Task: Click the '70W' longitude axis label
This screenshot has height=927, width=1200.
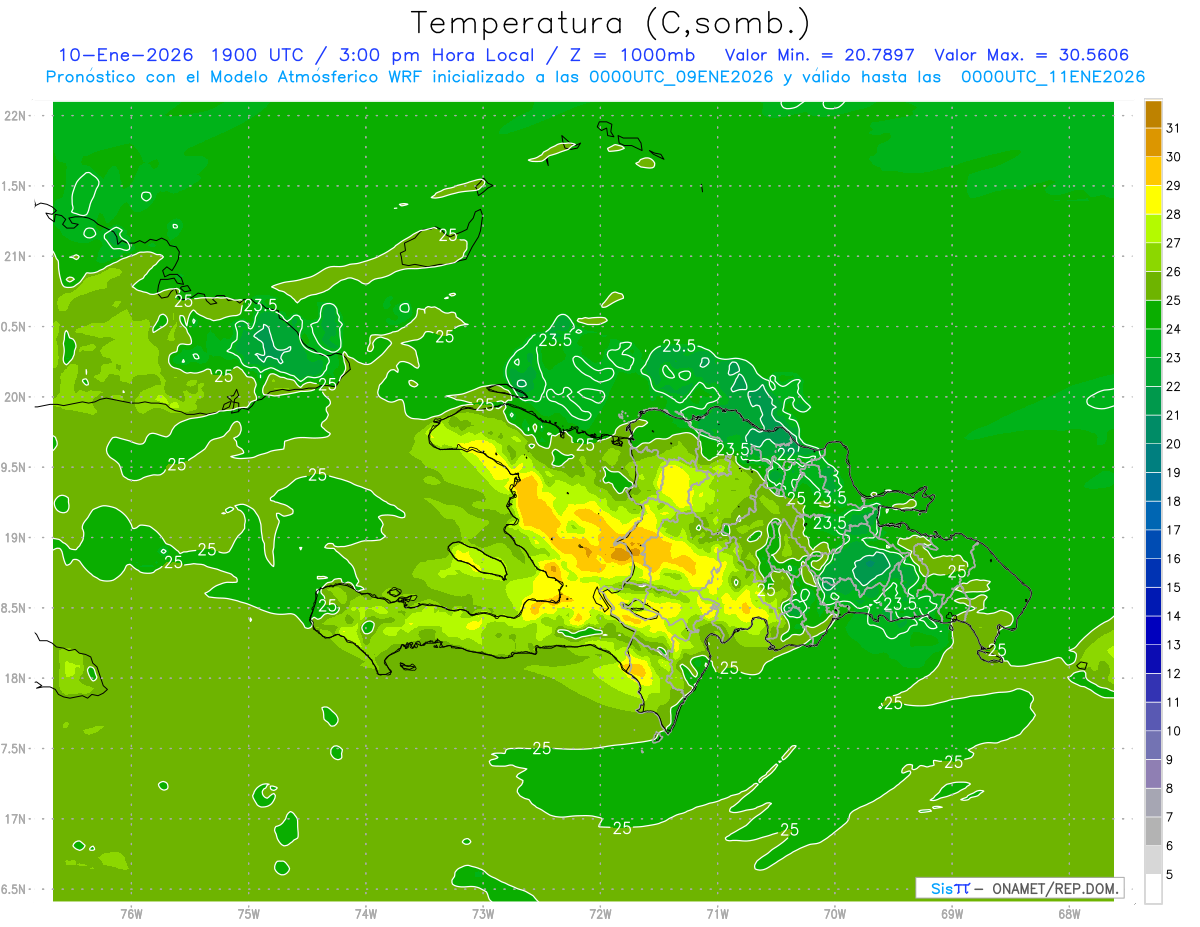Action: point(835,913)
